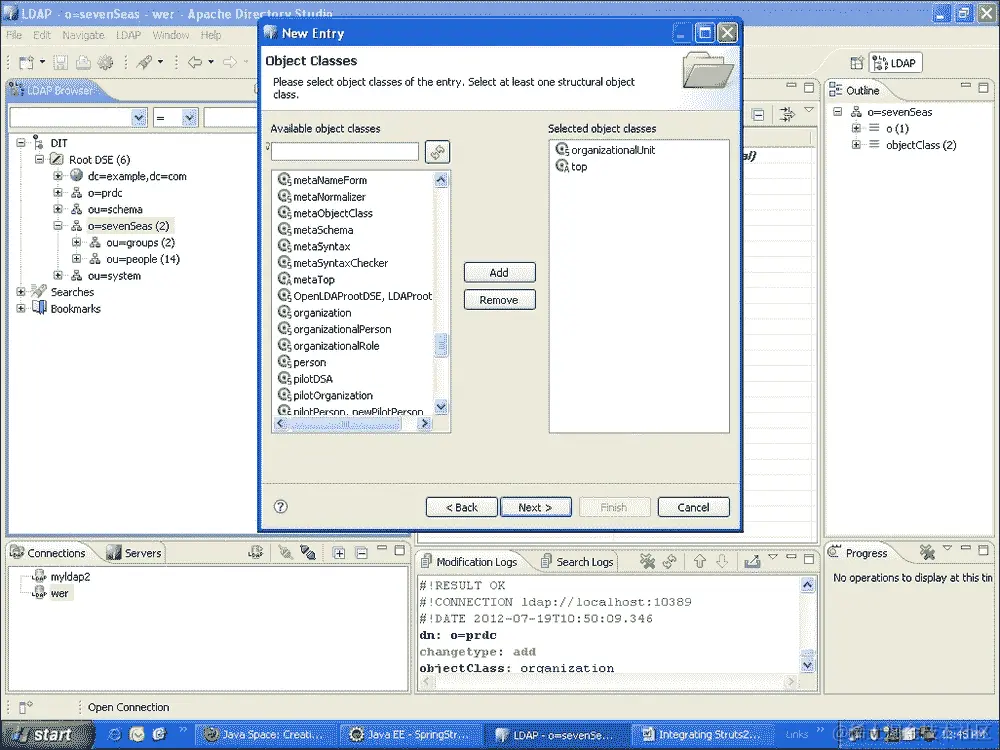Open the LDAP perspective button
Screen dimensions: 1000x750
896,63
